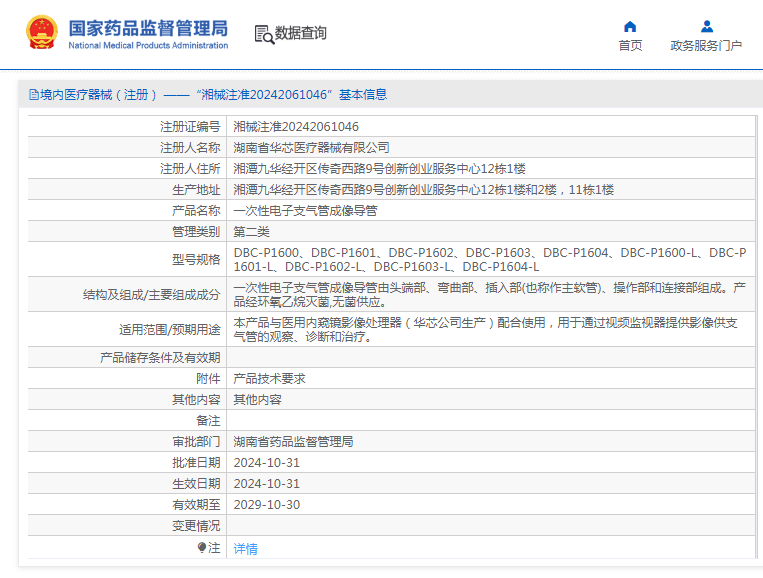Click the 审批部门 row label
The height and width of the screenshot is (578, 763).
(196, 442)
